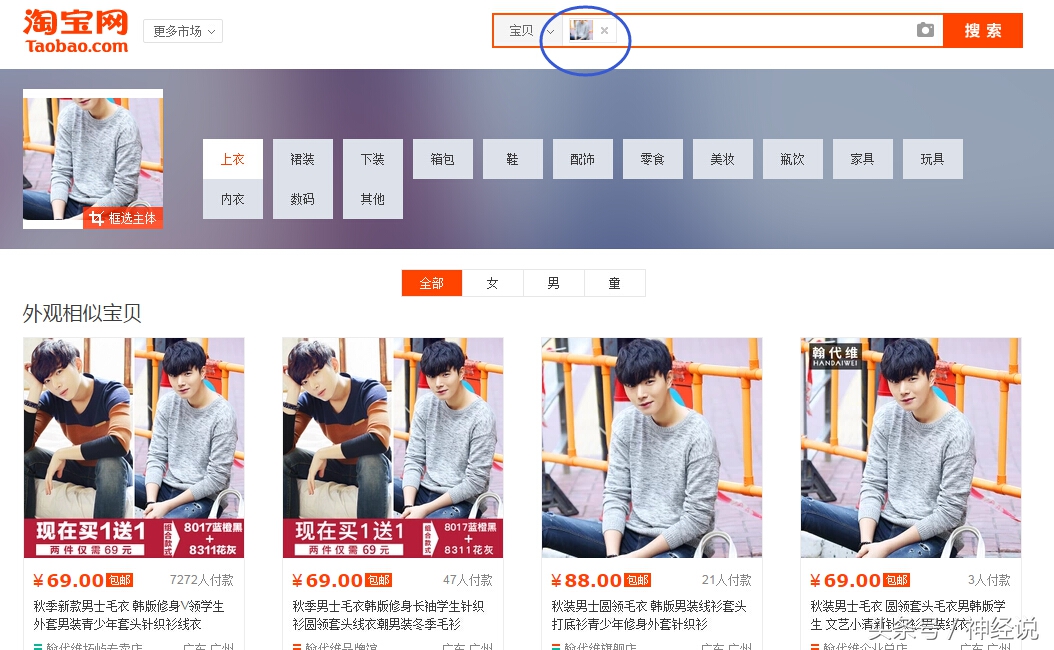Open the 全部 results filter
This screenshot has width=1054, height=650.
pyautogui.click(x=431, y=283)
